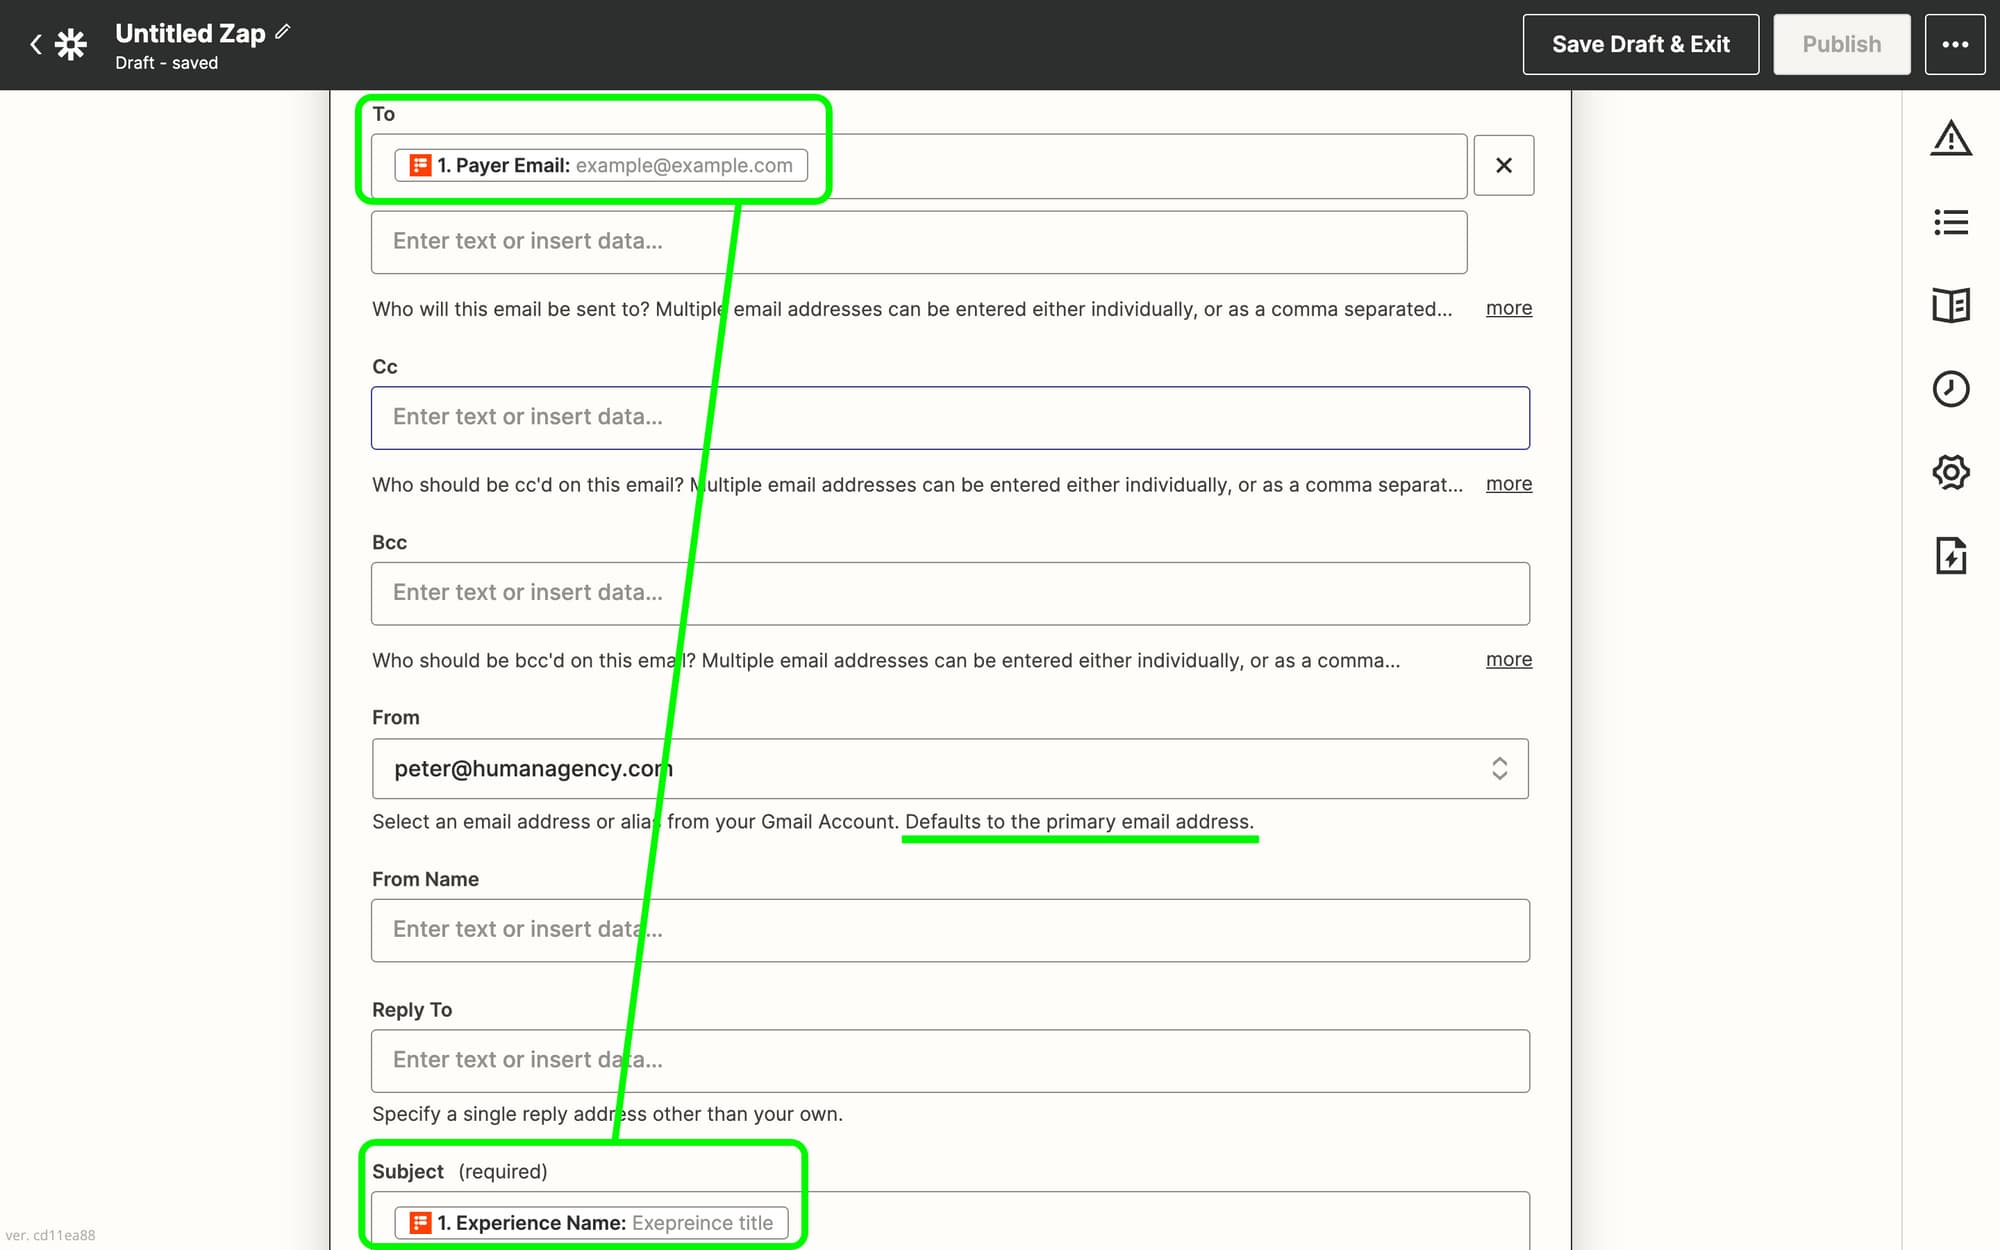
Task: Open the list outline sidebar icon
Action: click(1950, 222)
